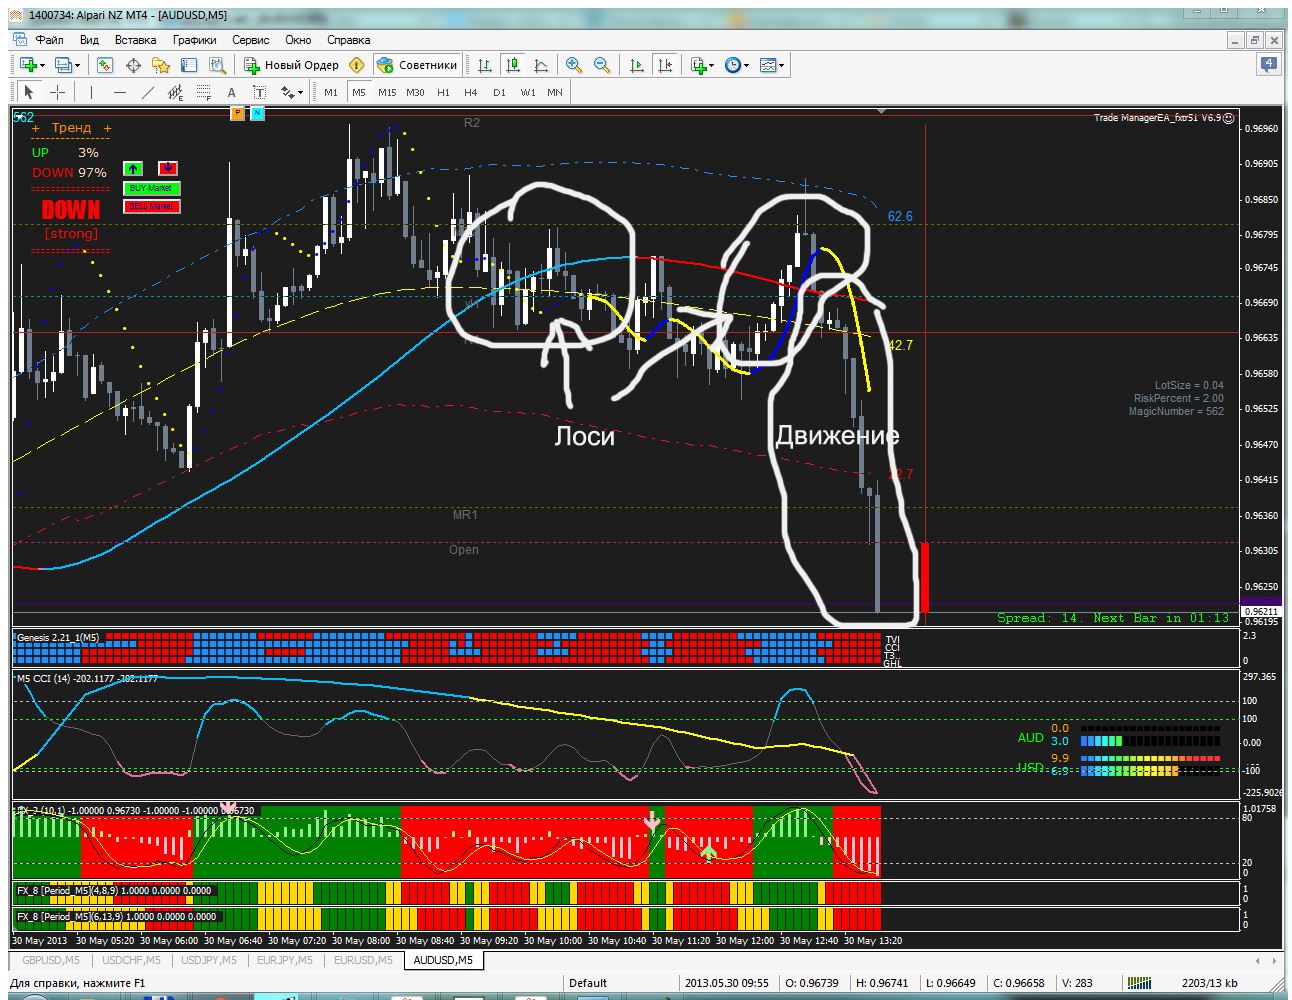This screenshot has width=1292, height=1000.
Task: Toggle chart Auto Scroll
Action: pyautogui.click(x=637, y=65)
